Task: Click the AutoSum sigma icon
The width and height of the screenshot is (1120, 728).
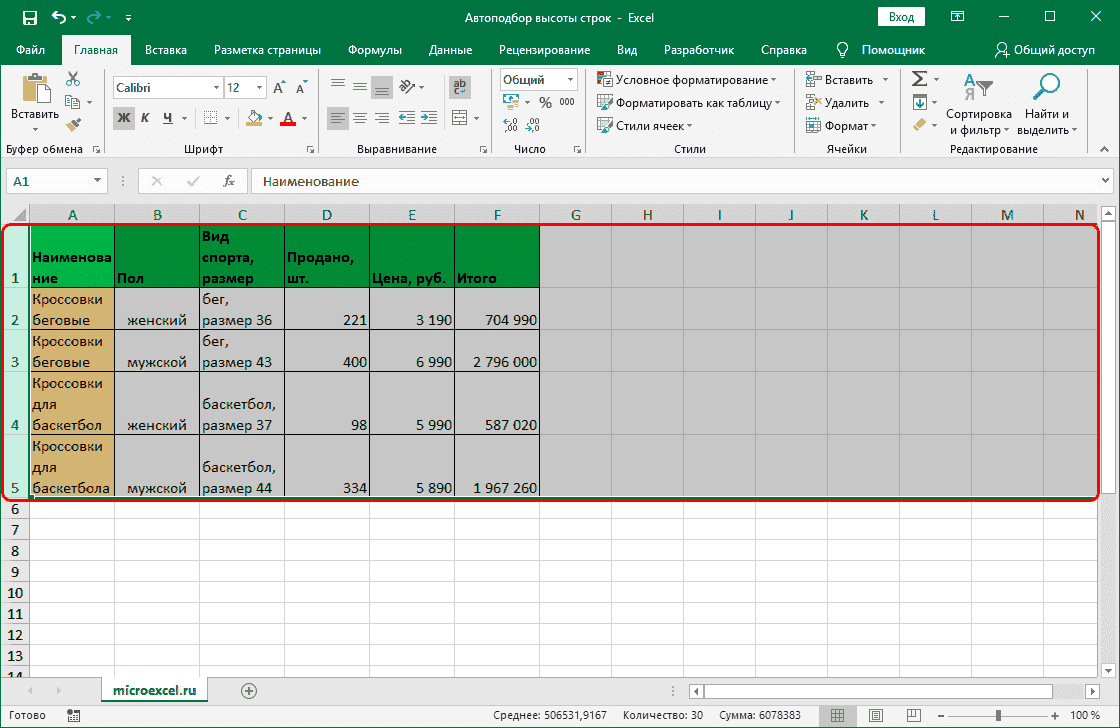Action: click(x=920, y=80)
